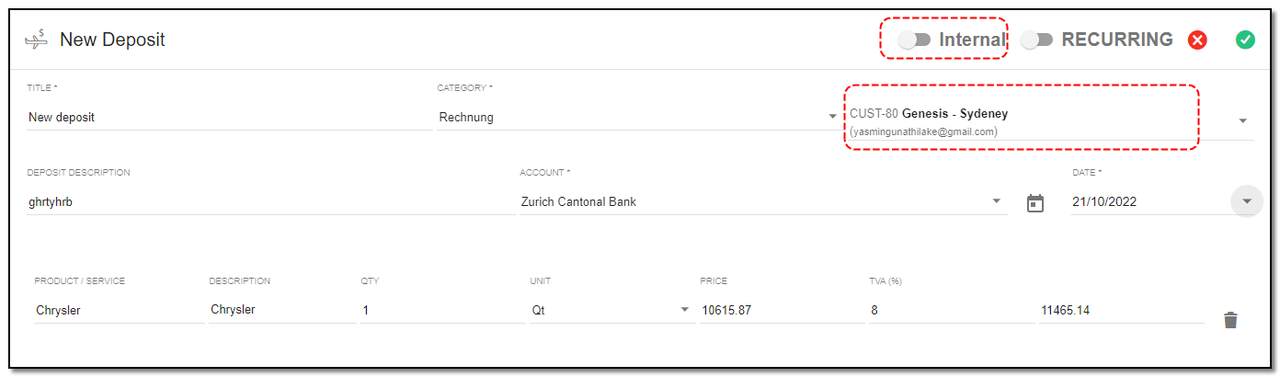
Task: Confirm deposit with green checkmark icon
Action: pyautogui.click(x=1245, y=40)
